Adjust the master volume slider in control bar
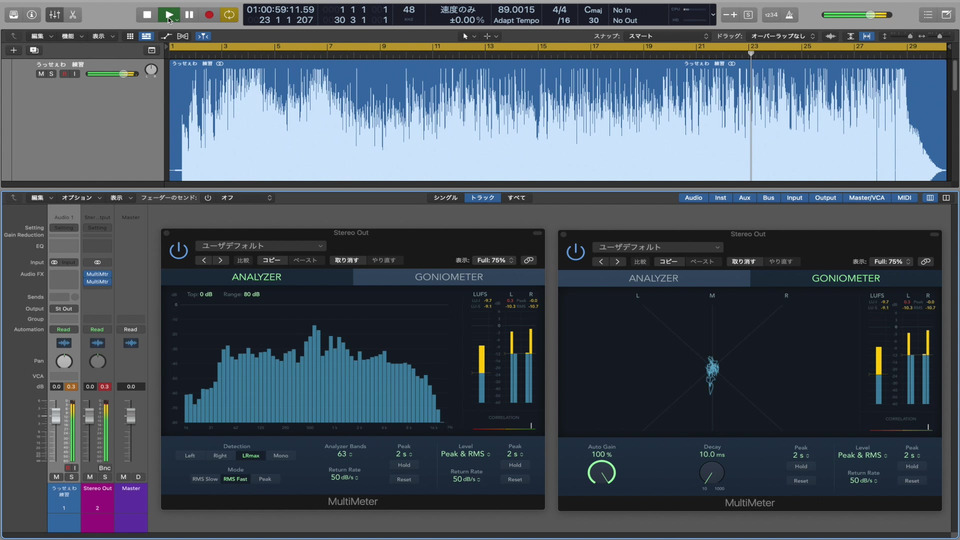 tap(870, 15)
